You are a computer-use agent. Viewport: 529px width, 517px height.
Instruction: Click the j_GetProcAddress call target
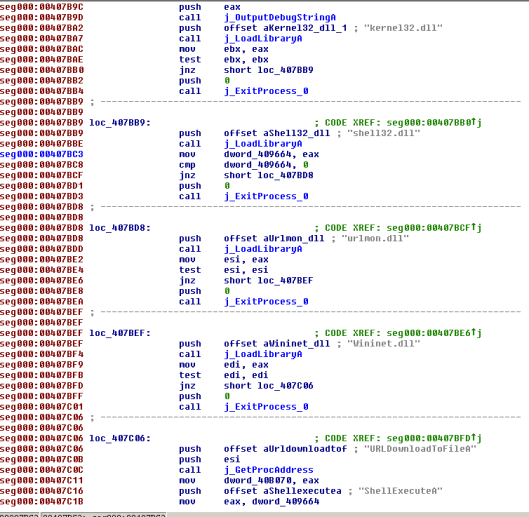pyautogui.click(x=269, y=470)
